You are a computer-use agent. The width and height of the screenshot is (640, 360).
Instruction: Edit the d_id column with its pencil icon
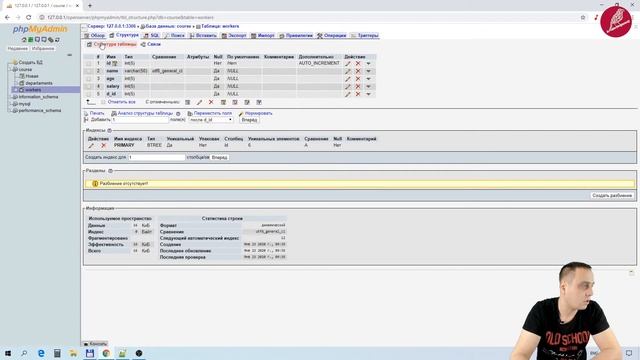coord(348,94)
